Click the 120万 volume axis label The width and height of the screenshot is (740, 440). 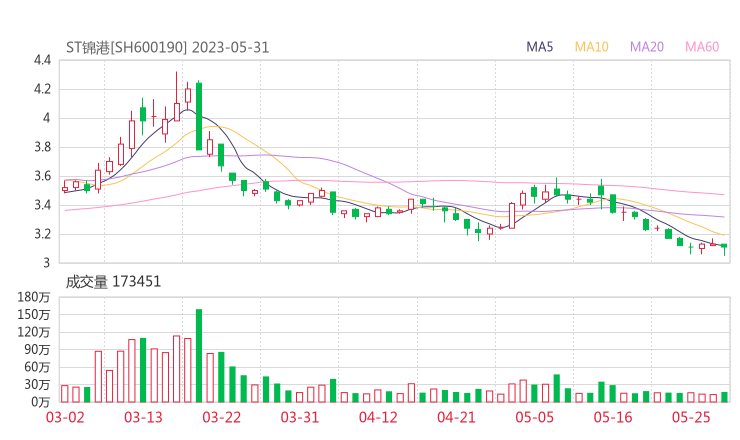pos(34,332)
